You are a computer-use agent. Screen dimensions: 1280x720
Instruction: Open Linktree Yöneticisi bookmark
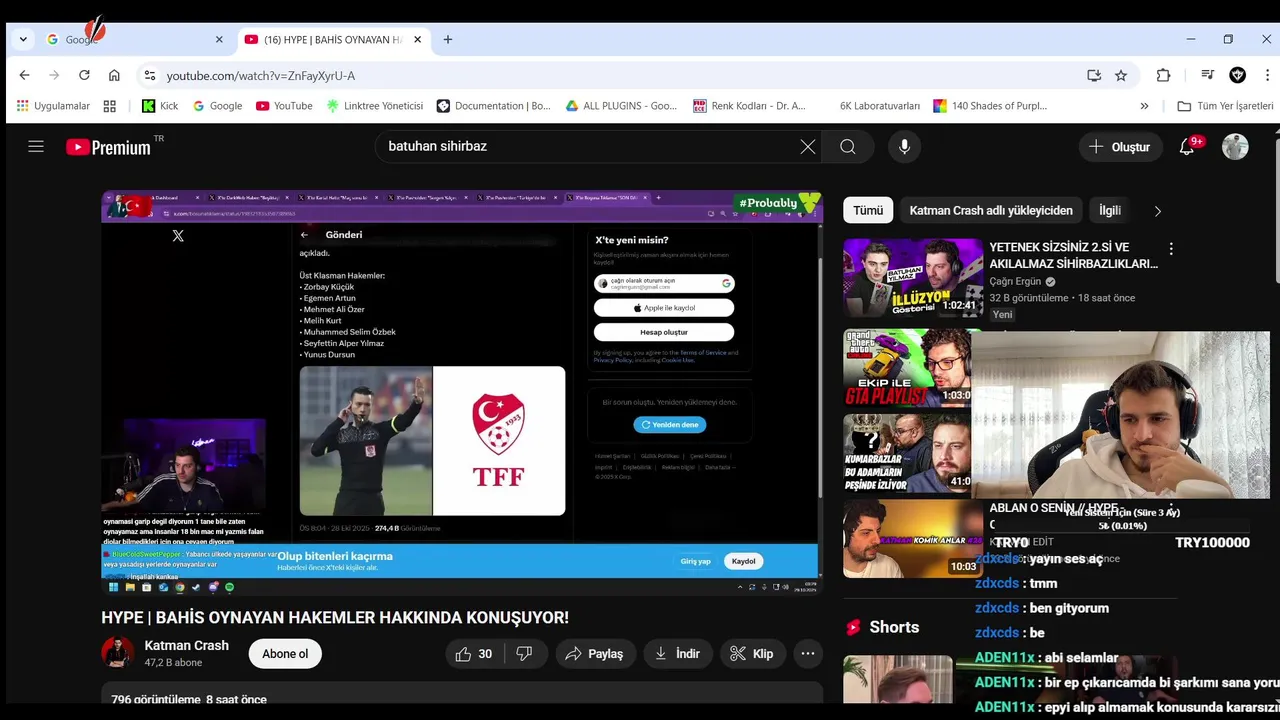375,106
